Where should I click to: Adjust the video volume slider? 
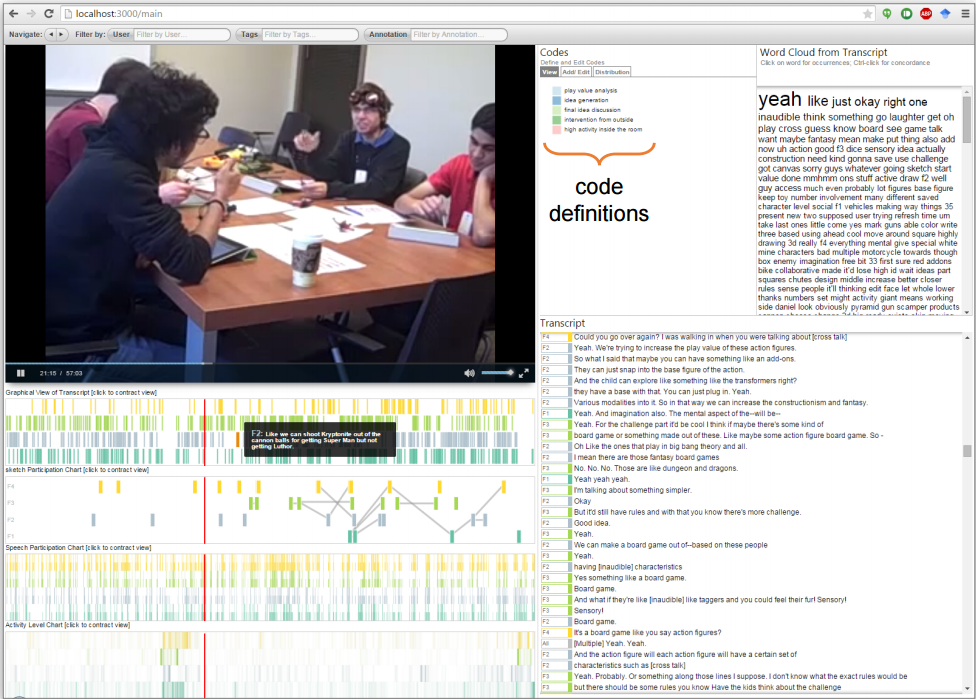click(x=496, y=373)
